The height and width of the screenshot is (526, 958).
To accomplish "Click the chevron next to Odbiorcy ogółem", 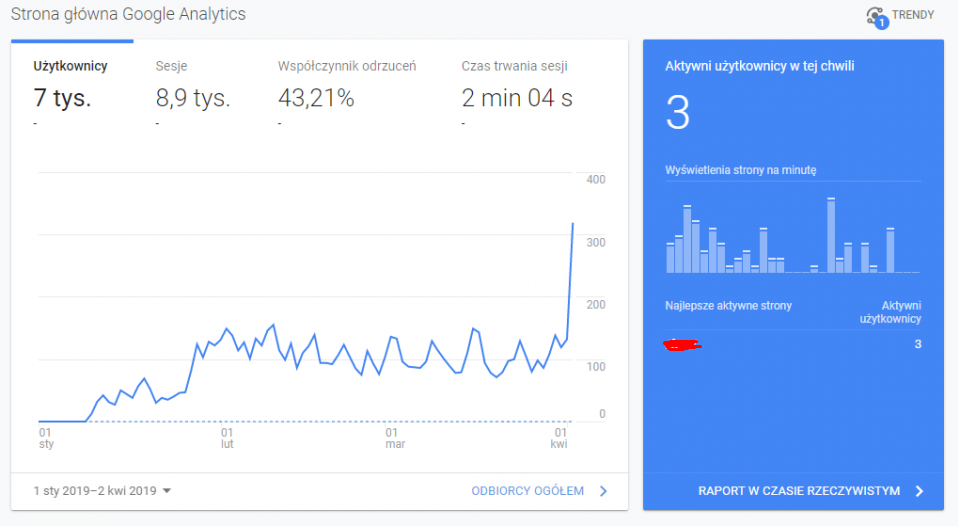I will [603, 491].
